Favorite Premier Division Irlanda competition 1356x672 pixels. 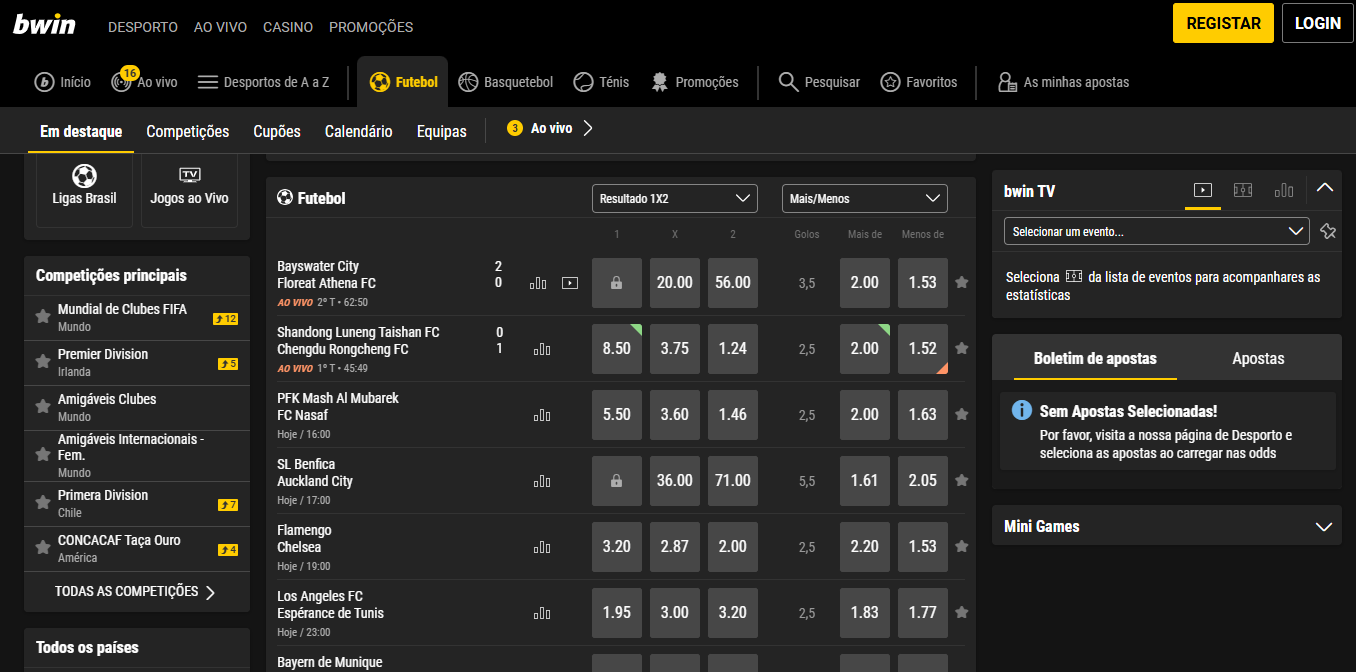43,362
